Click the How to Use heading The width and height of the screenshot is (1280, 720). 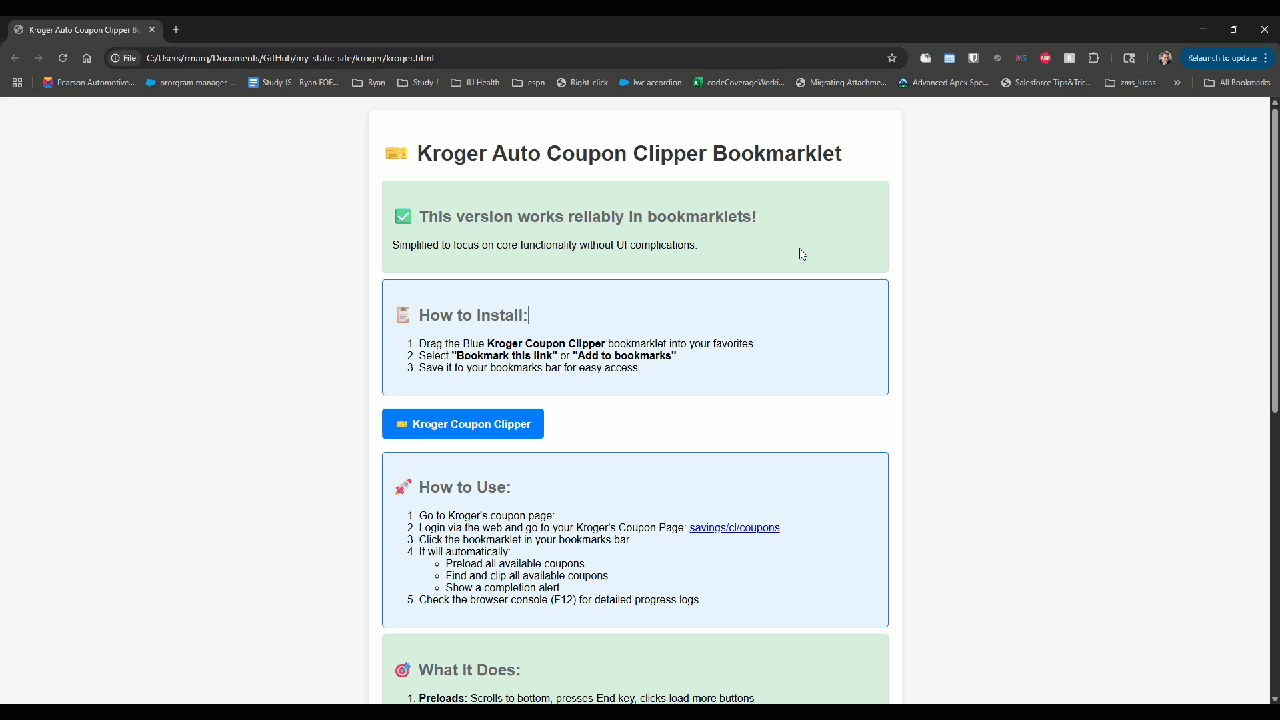click(x=452, y=487)
